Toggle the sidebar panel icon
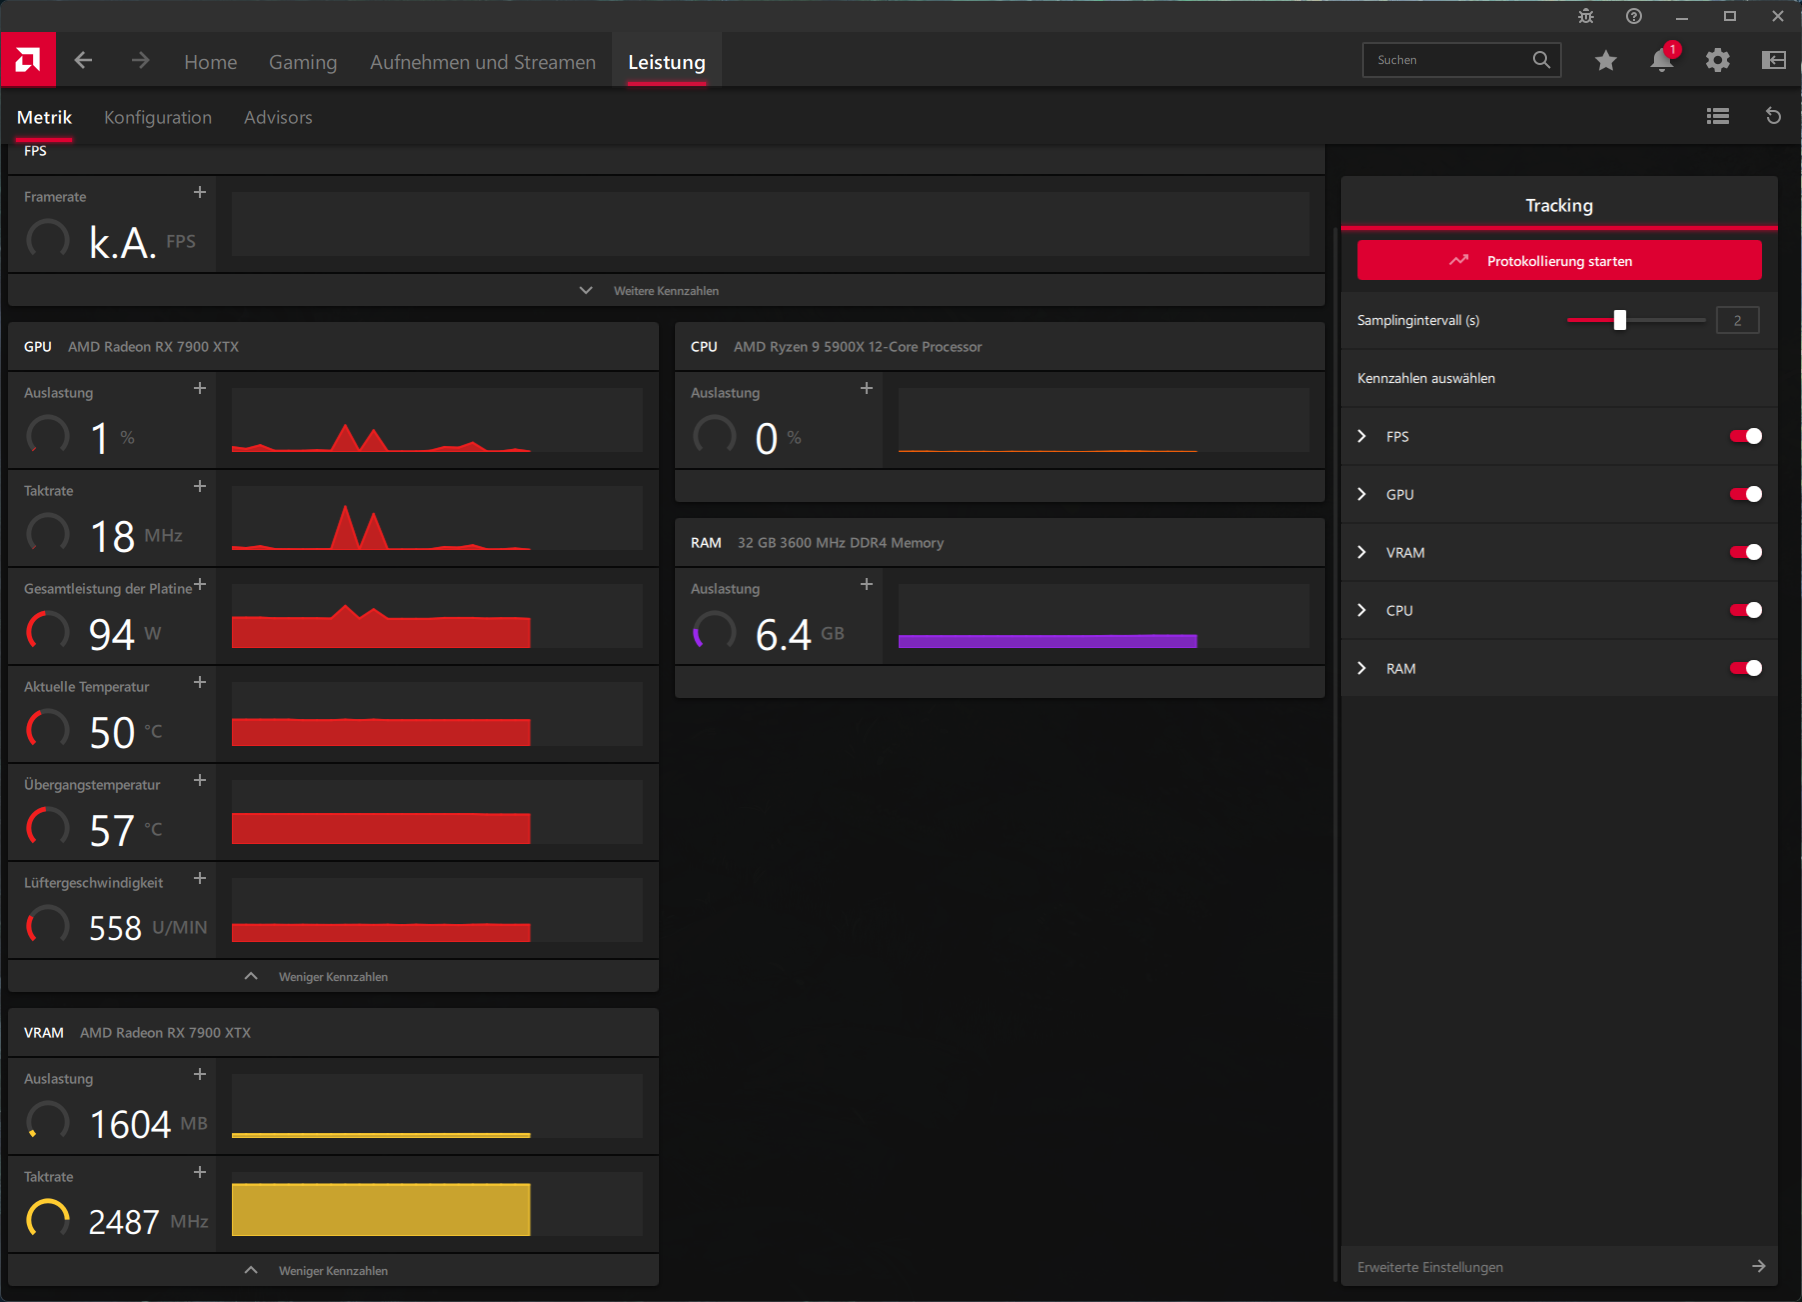This screenshot has height=1302, width=1802. pyautogui.click(x=1774, y=60)
